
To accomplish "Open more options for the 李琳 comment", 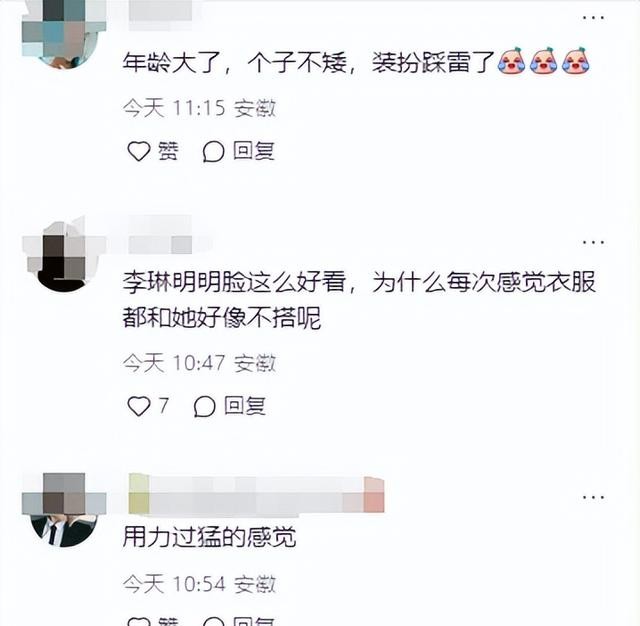I will pyautogui.click(x=593, y=242).
